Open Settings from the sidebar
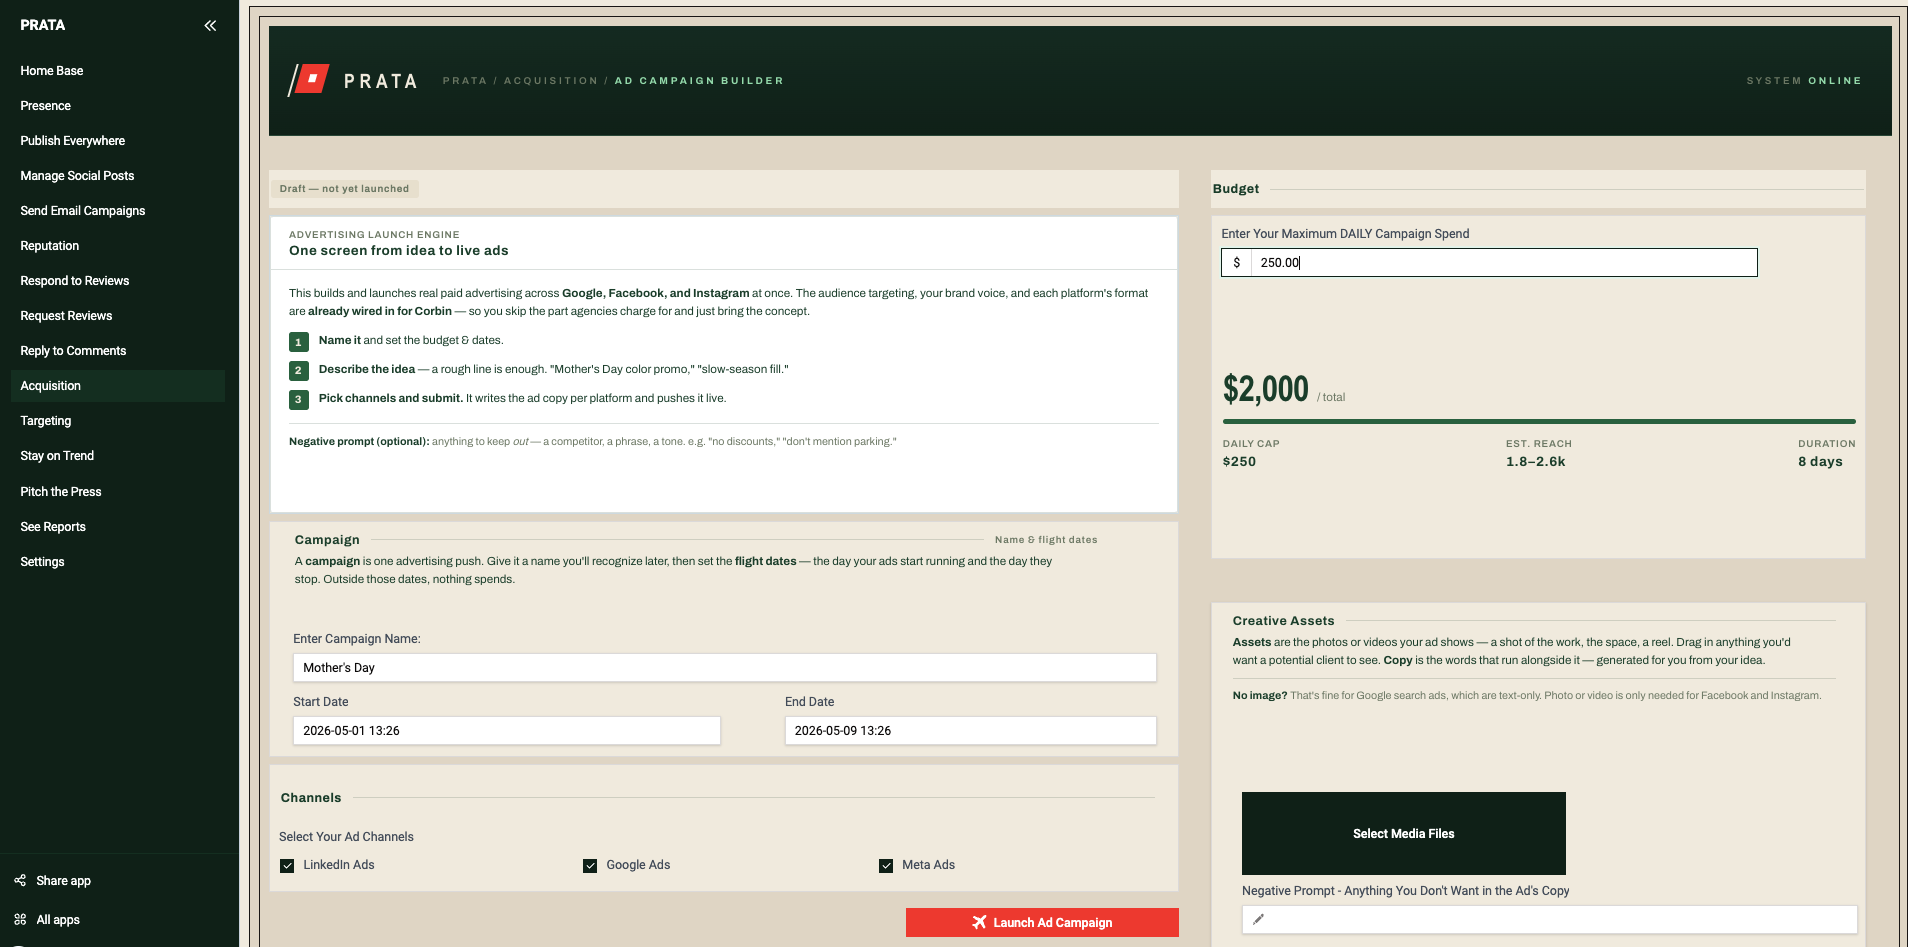 point(118,562)
